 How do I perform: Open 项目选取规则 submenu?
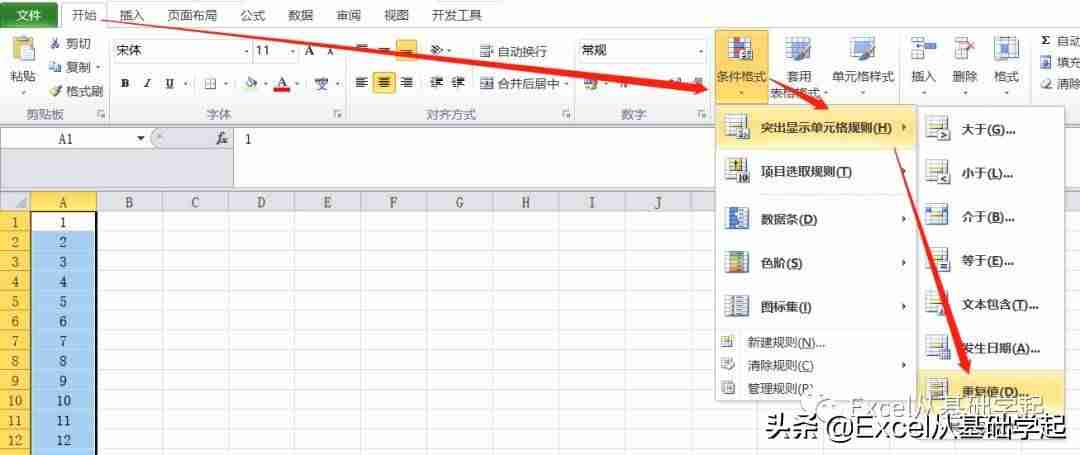(816, 171)
